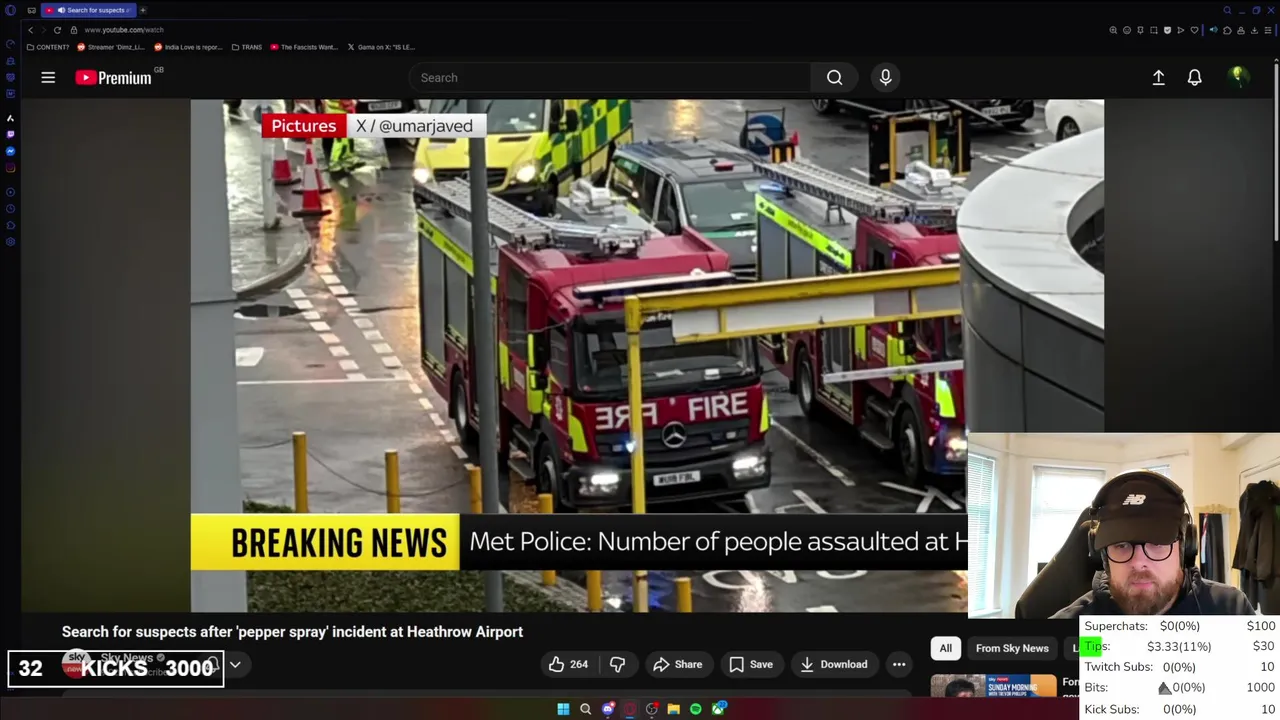This screenshot has width=1280, height=720.
Task: Open File Explorer from the taskbar
Action: 674,709
